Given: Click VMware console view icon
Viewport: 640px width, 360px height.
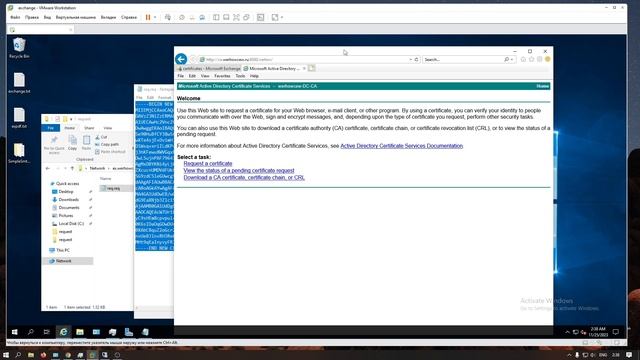Looking at the screenshot, I should tap(260, 17).
